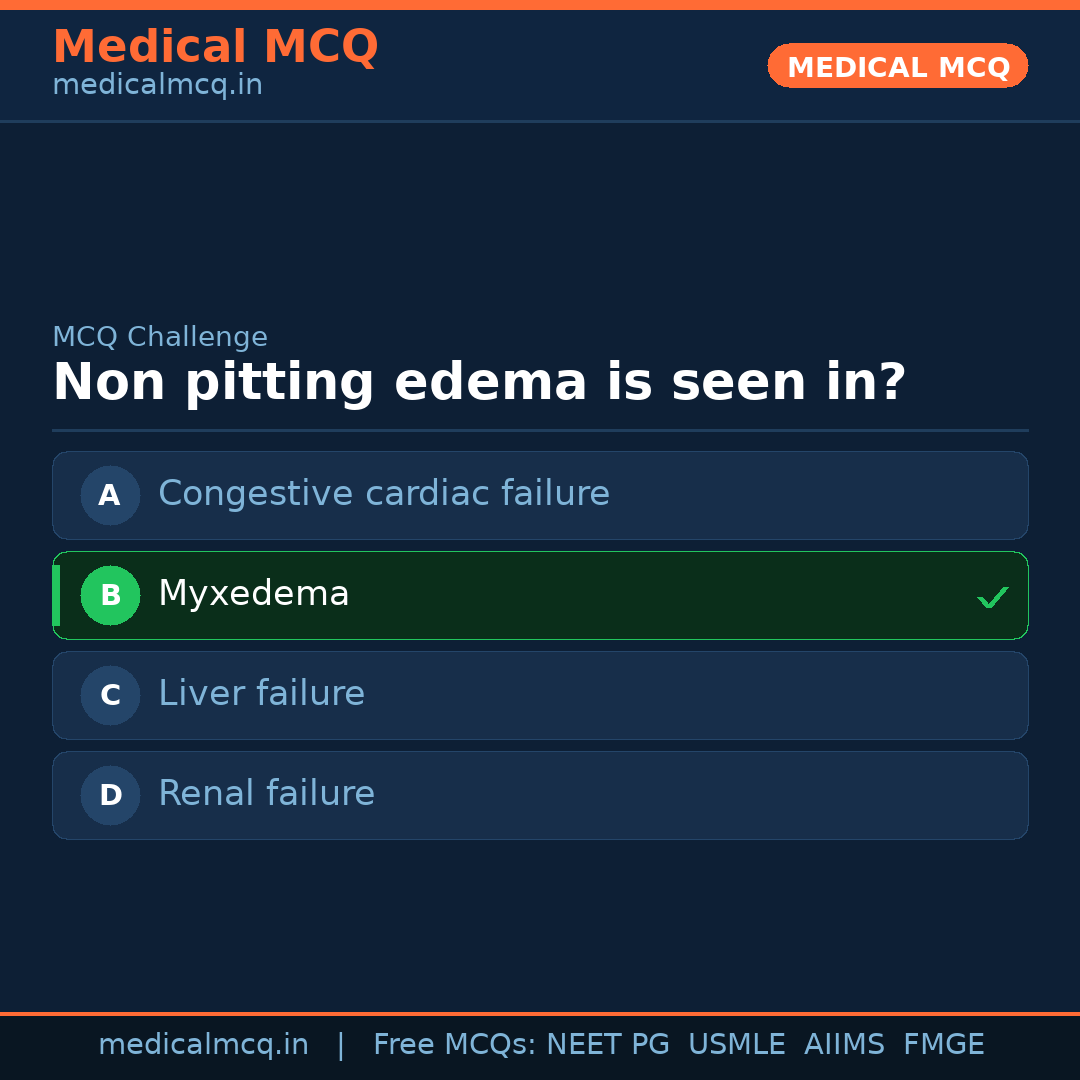Click the Medical MCQ orange title

click(x=215, y=47)
